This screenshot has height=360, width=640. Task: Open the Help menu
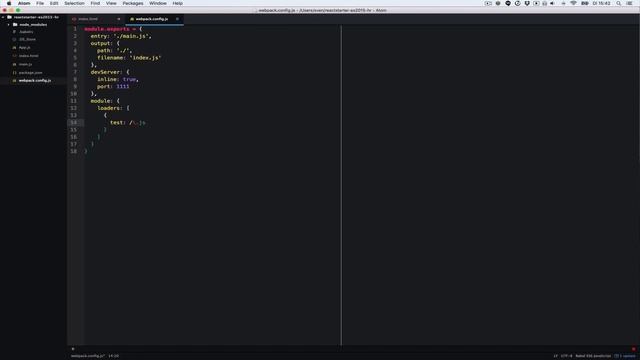(x=178, y=3)
